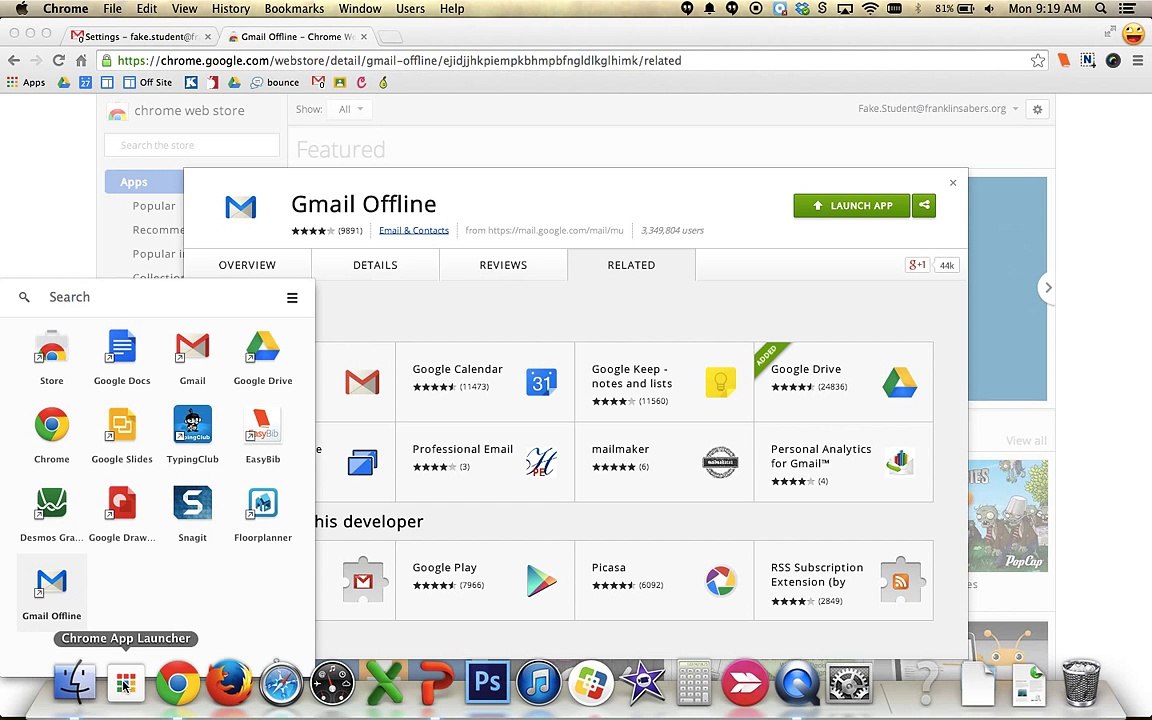The width and height of the screenshot is (1152, 720).
Task: Click the Google +1 button
Action: 918,265
